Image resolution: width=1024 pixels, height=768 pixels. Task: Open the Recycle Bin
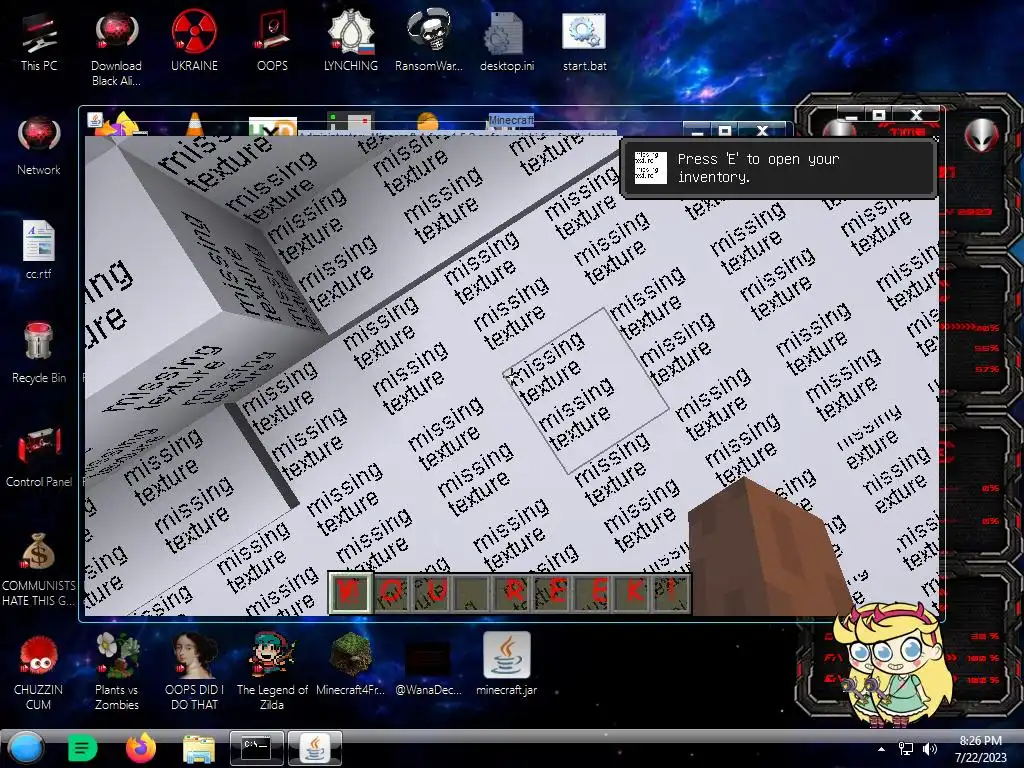coord(39,353)
